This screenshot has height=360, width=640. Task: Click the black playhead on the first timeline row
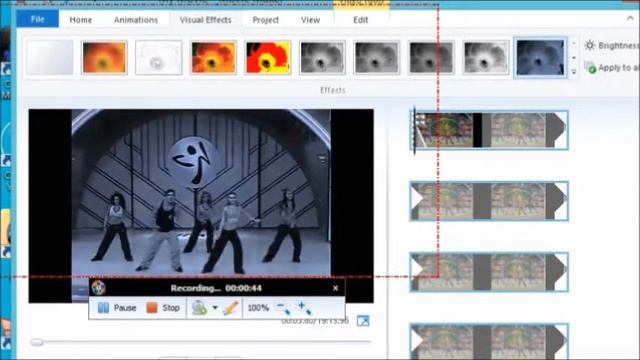(414, 130)
